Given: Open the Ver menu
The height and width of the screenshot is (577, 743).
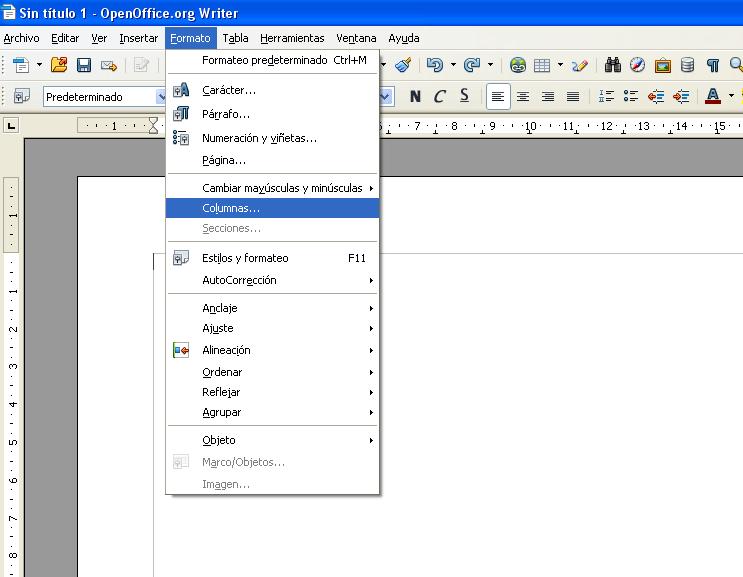Looking at the screenshot, I should 99,38.
